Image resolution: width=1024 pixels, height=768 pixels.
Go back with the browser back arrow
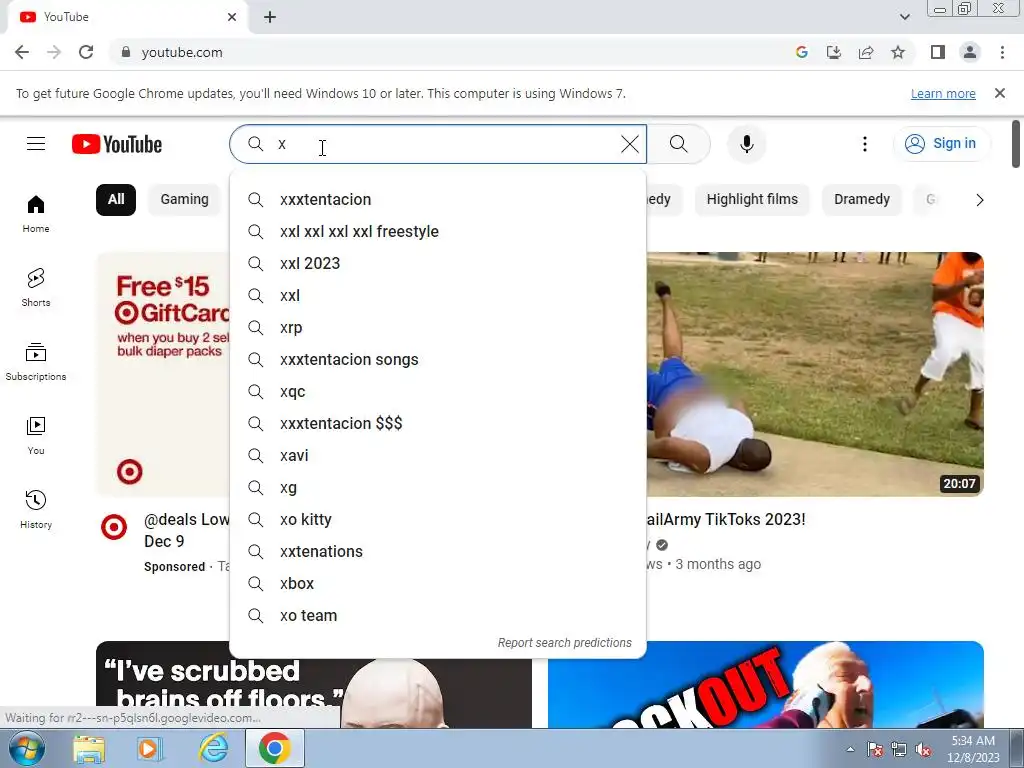coord(22,52)
